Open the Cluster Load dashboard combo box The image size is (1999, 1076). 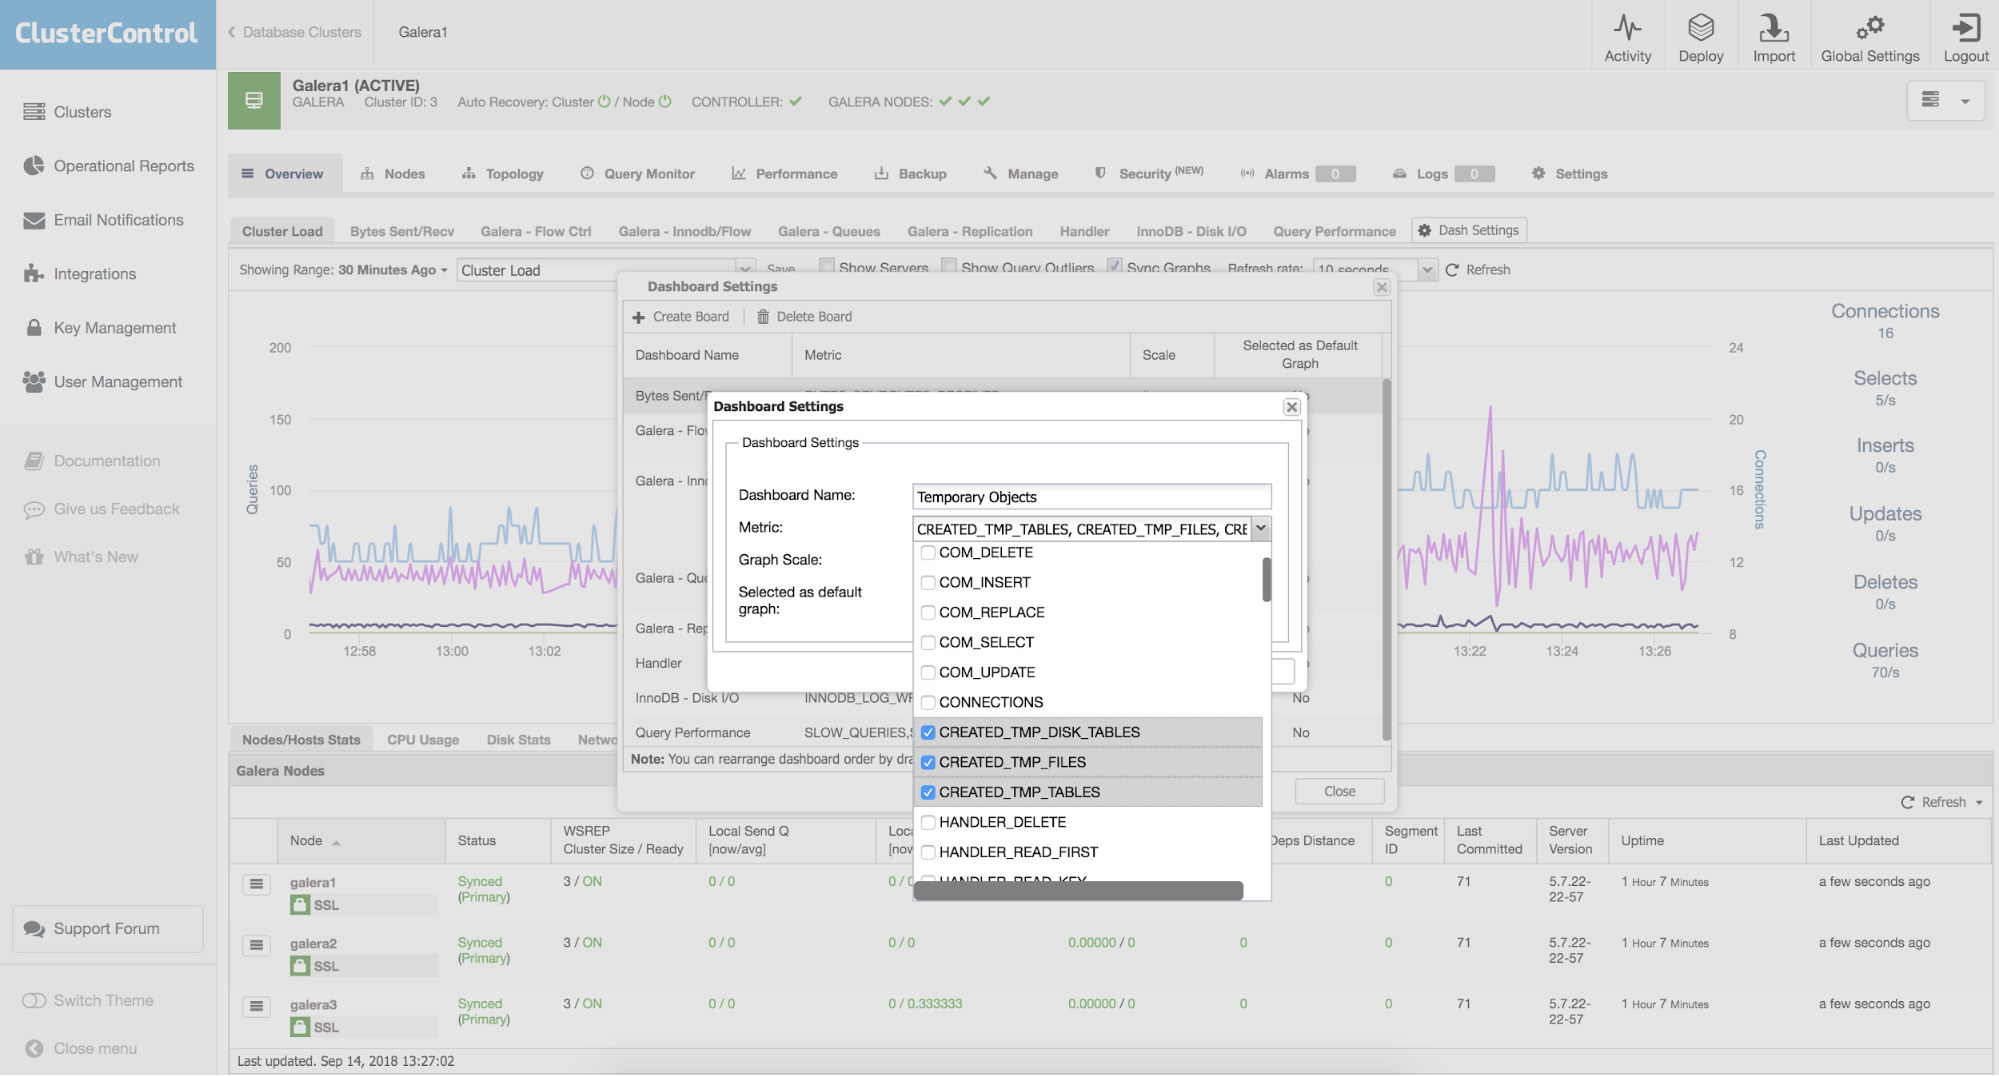606,270
